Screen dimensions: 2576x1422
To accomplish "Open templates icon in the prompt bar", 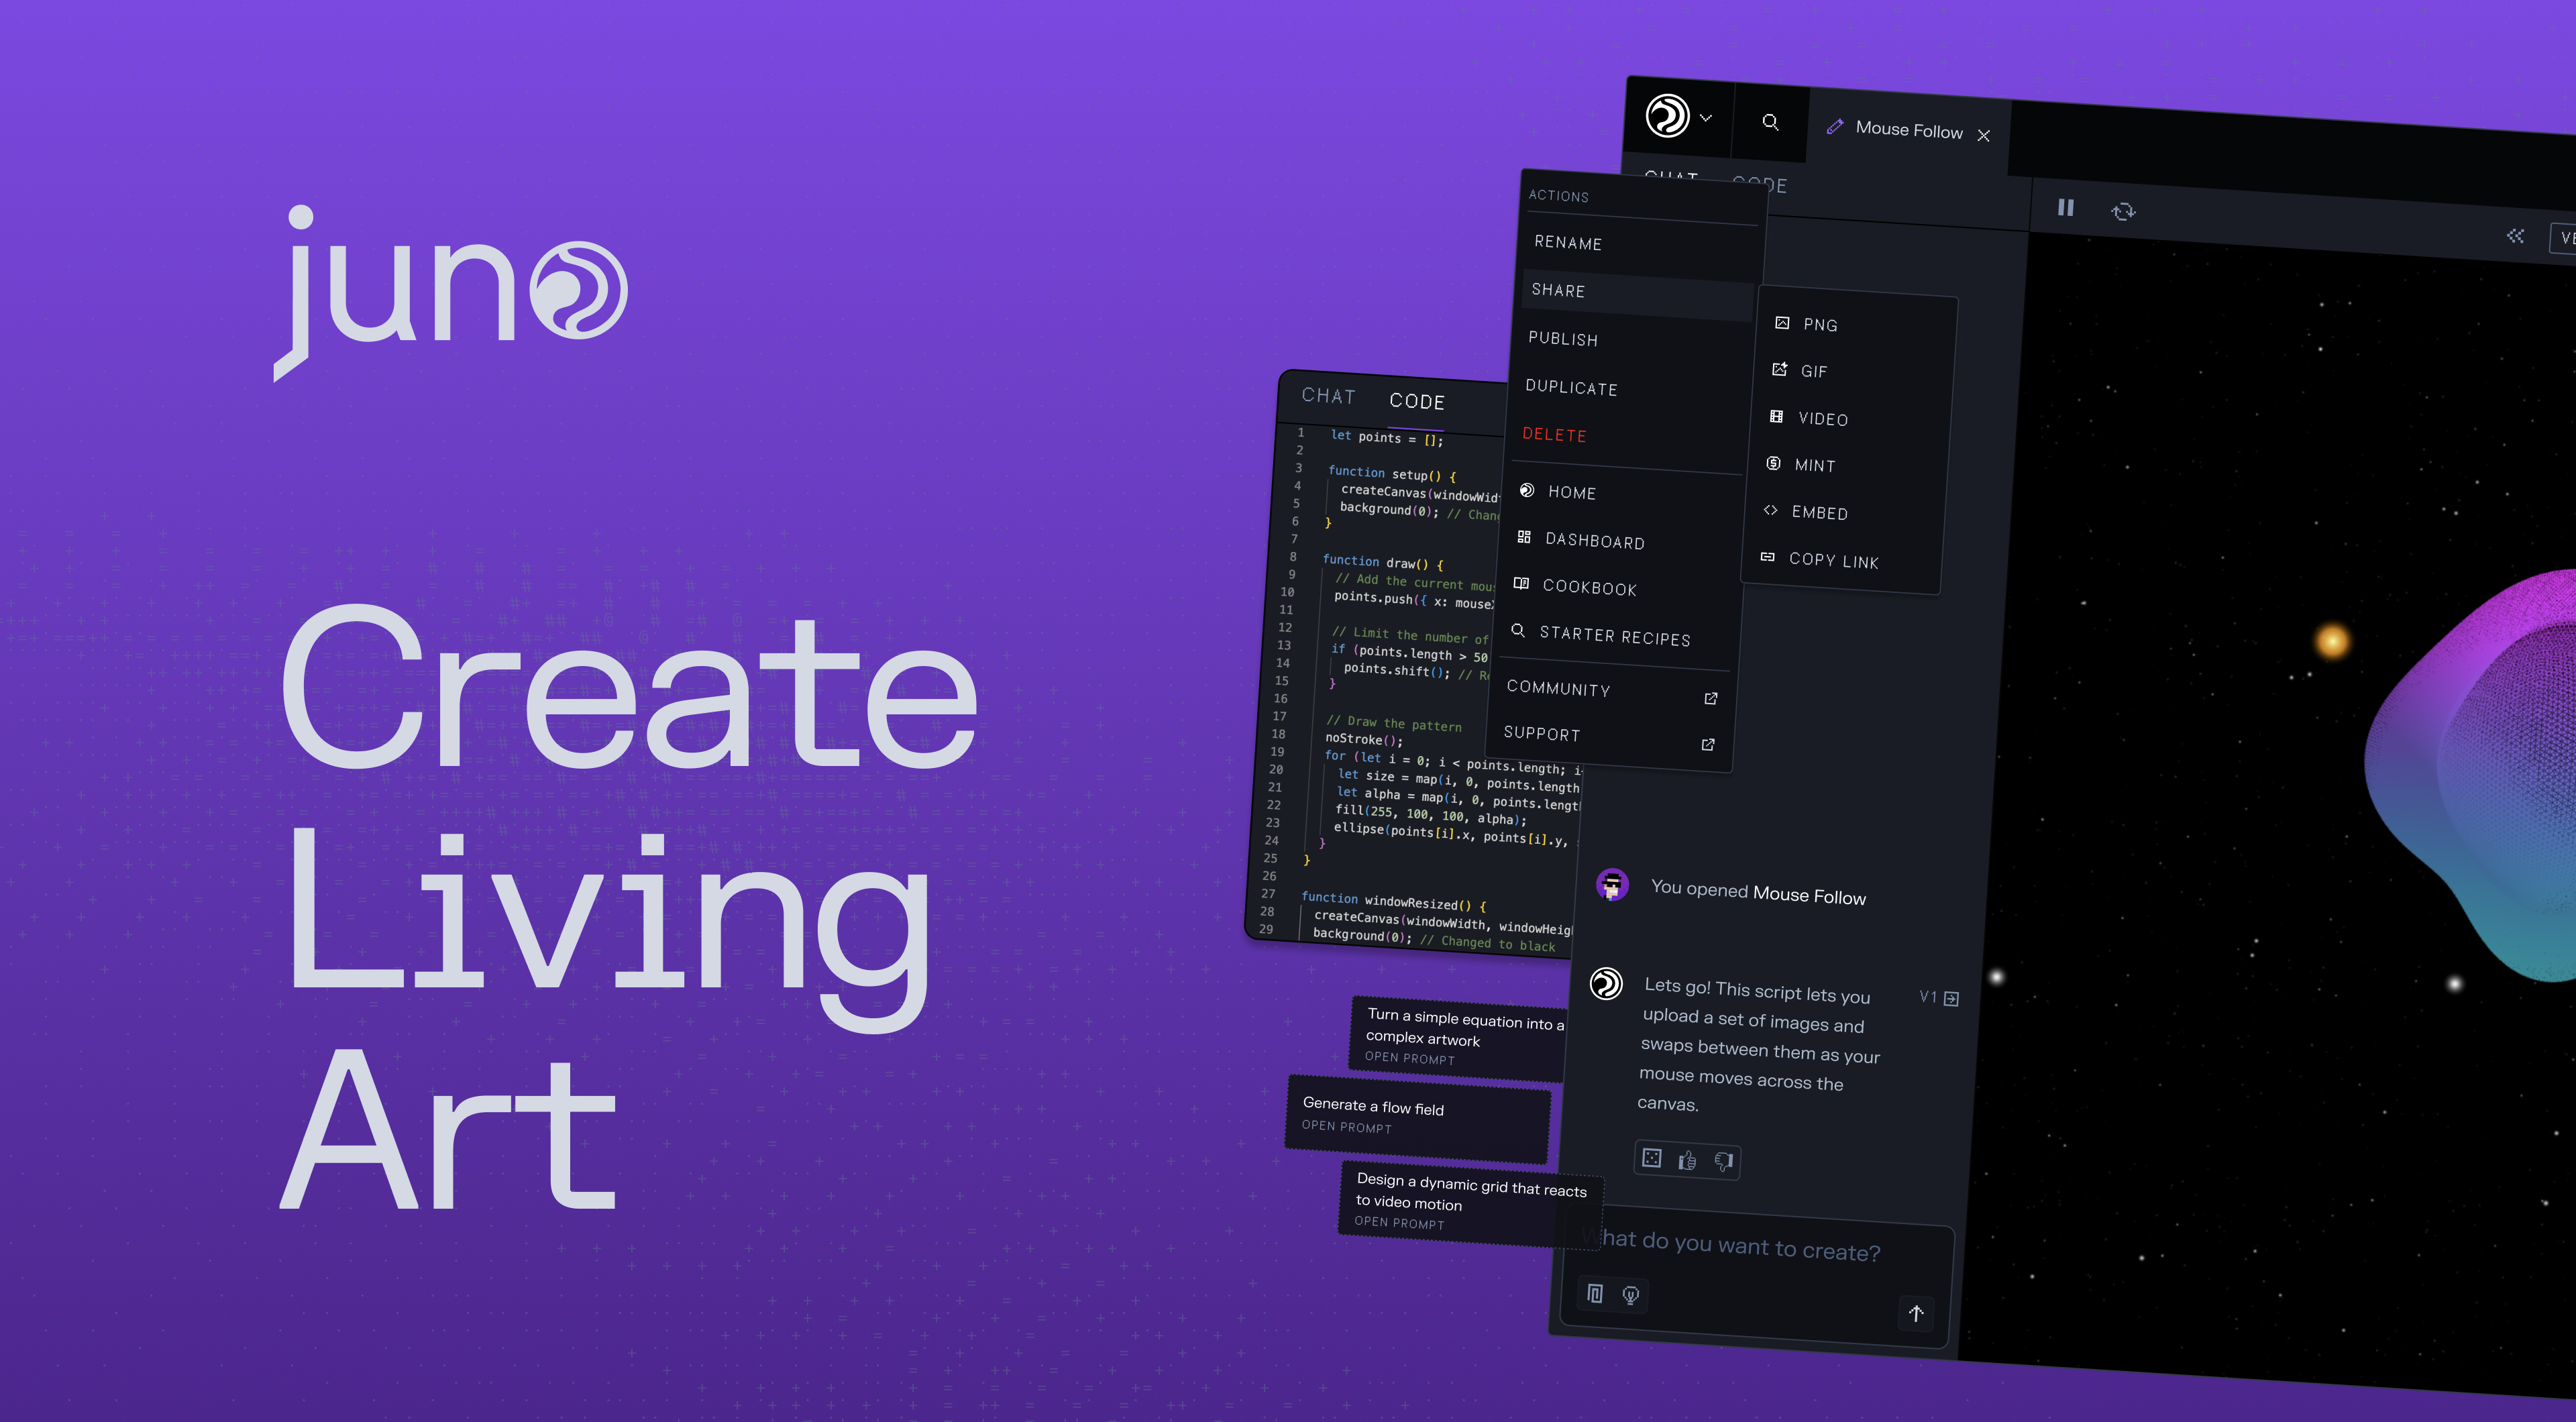I will click(x=1595, y=1295).
